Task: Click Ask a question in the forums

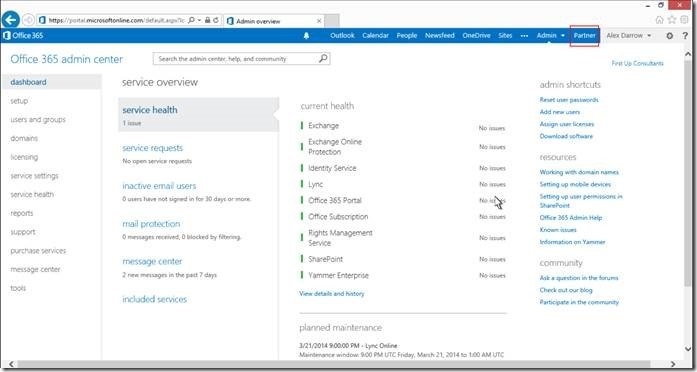Action: [579, 278]
